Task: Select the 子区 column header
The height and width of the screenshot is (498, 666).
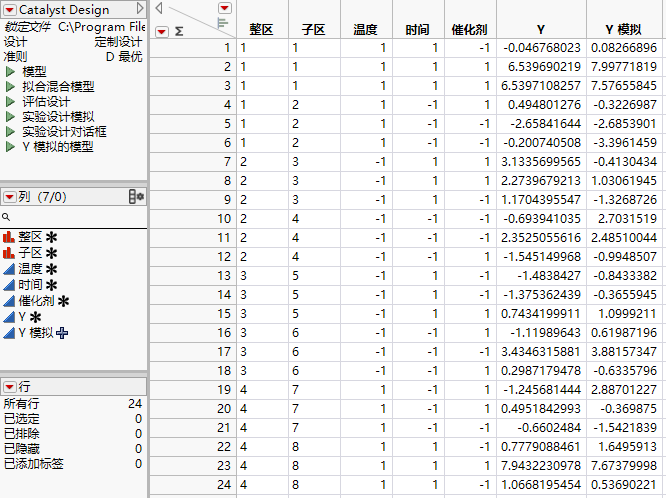Action: (314, 29)
